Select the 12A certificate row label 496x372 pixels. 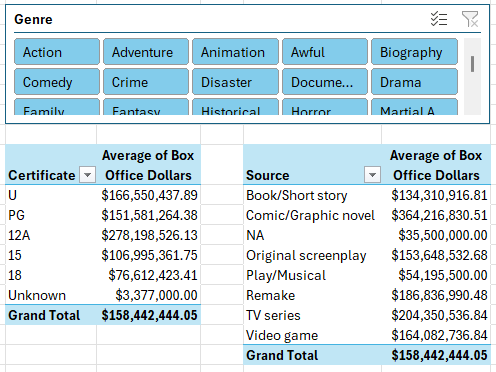tap(51, 235)
